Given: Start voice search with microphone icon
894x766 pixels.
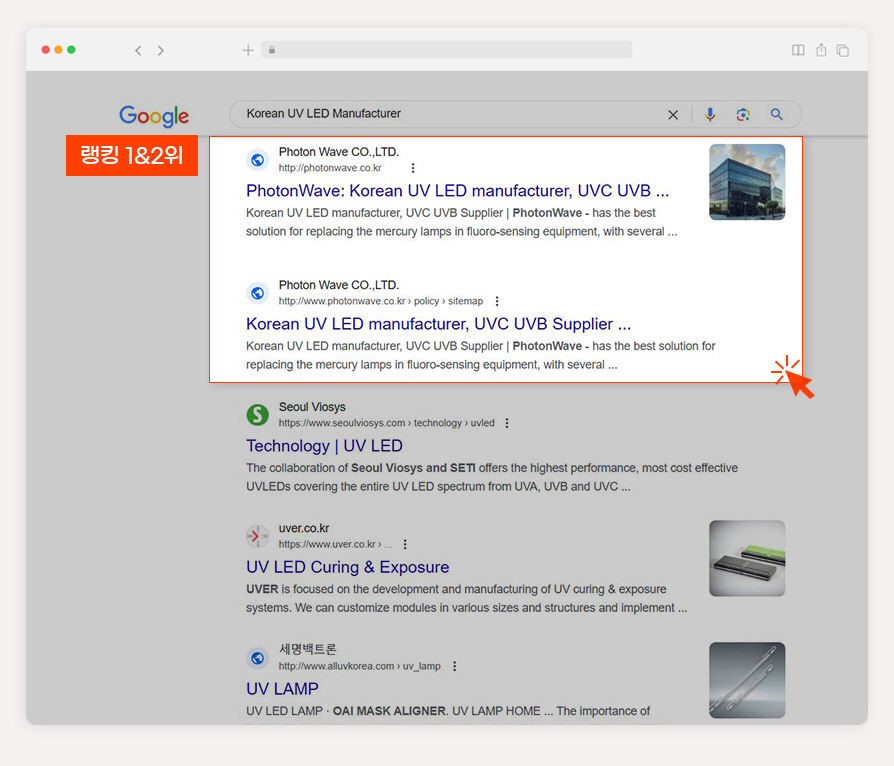Looking at the screenshot, I should point(710,114).
